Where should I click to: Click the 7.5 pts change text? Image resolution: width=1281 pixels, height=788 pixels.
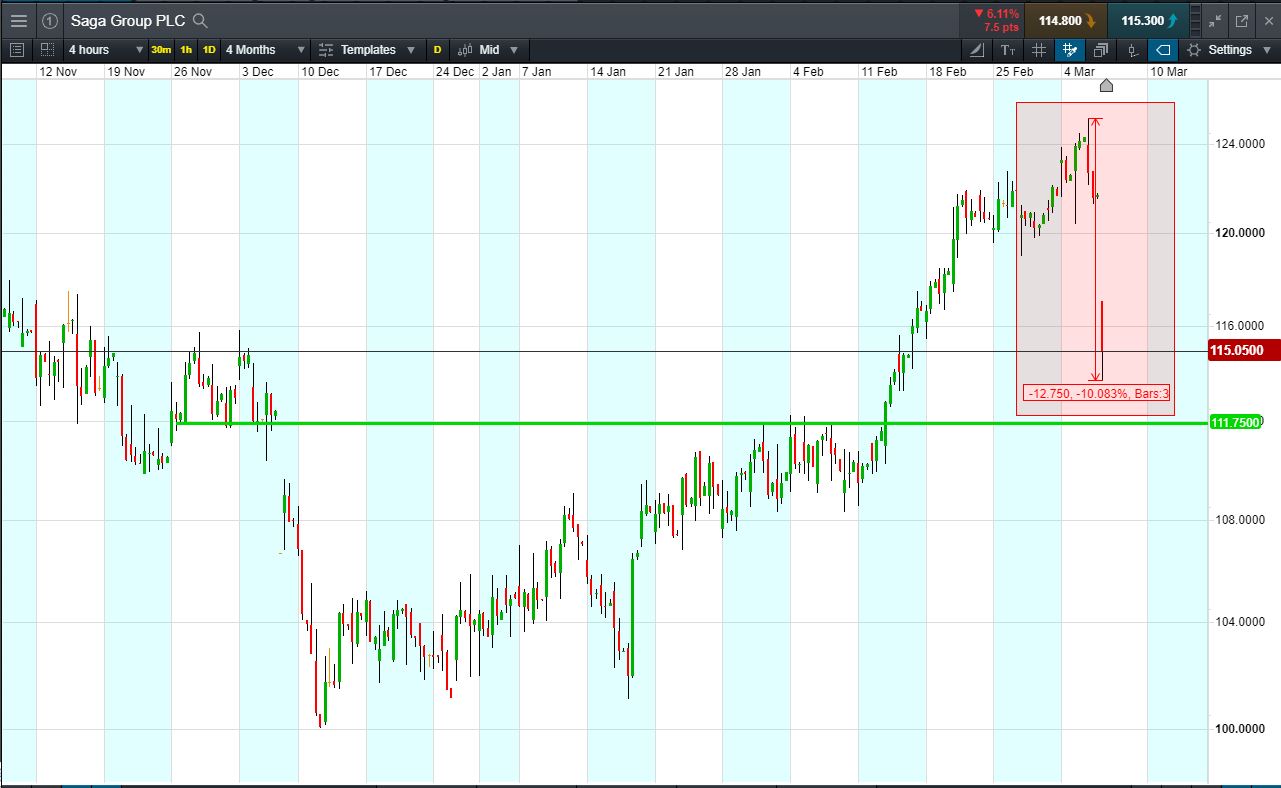[1001, 28]
